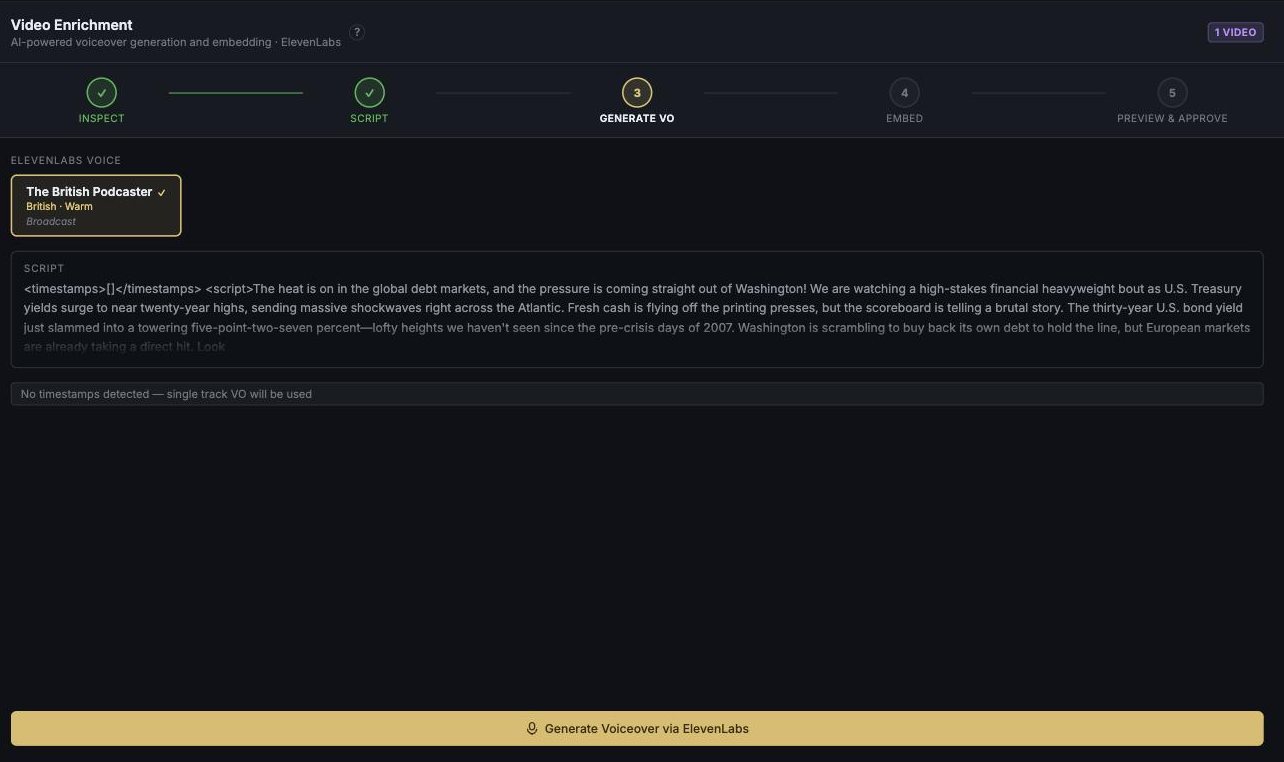Image resolution: width=1284 pixels, height=762 pixels.
Task: Click the step 5 Preview & Approve circle
Action: click(1172, 93)
